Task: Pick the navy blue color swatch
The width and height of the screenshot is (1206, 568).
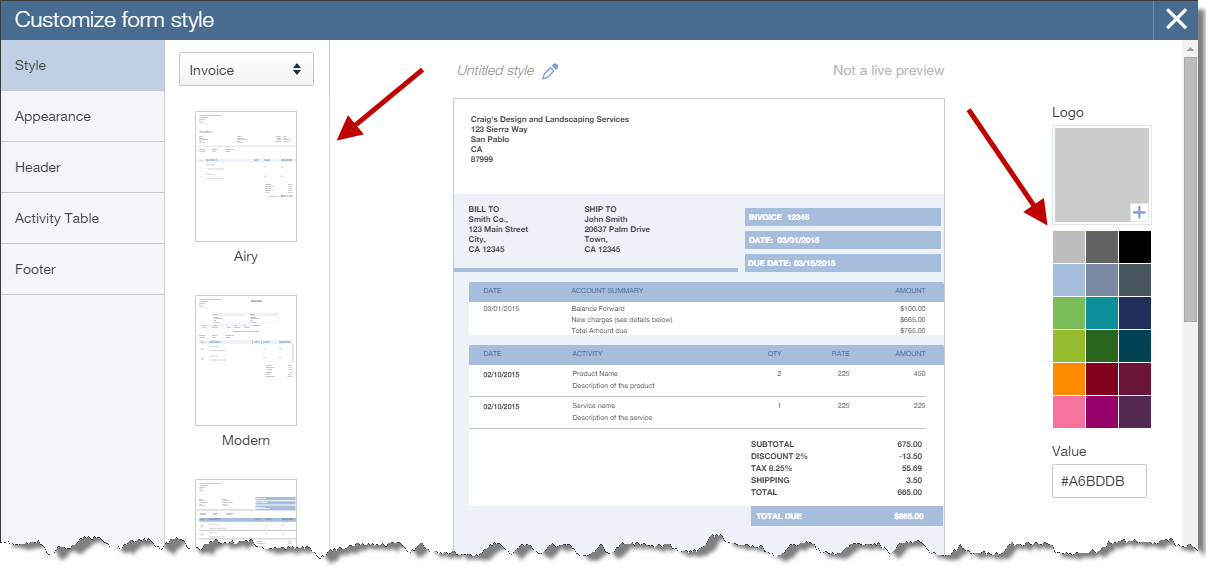Action: click(1135, 313)
